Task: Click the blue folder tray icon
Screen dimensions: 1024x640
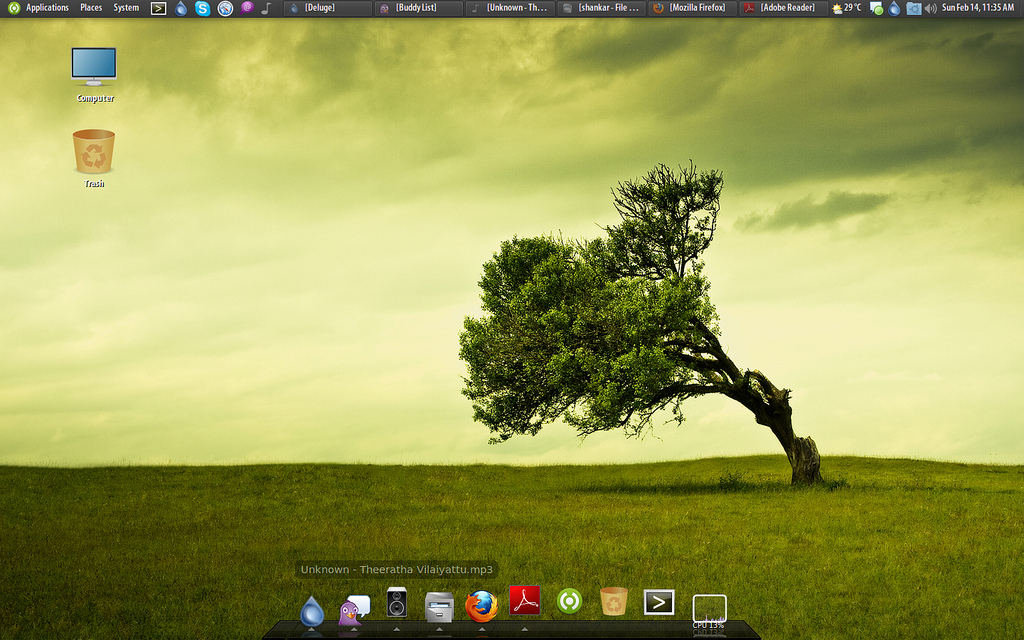Action: (x=914, y=8)
